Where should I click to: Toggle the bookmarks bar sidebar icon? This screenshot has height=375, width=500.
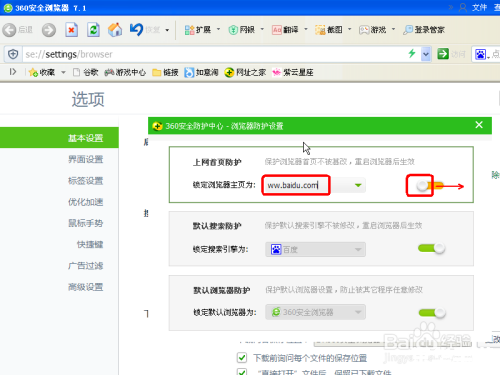13,72
